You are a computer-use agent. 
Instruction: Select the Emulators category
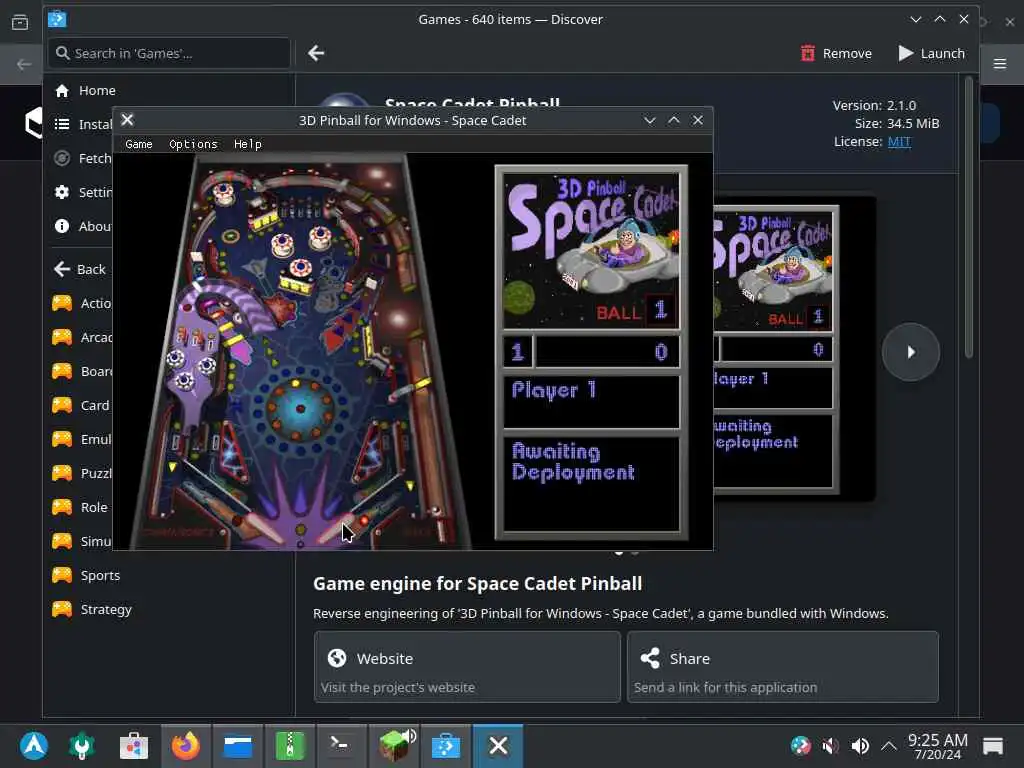click(x=81, y=440)
